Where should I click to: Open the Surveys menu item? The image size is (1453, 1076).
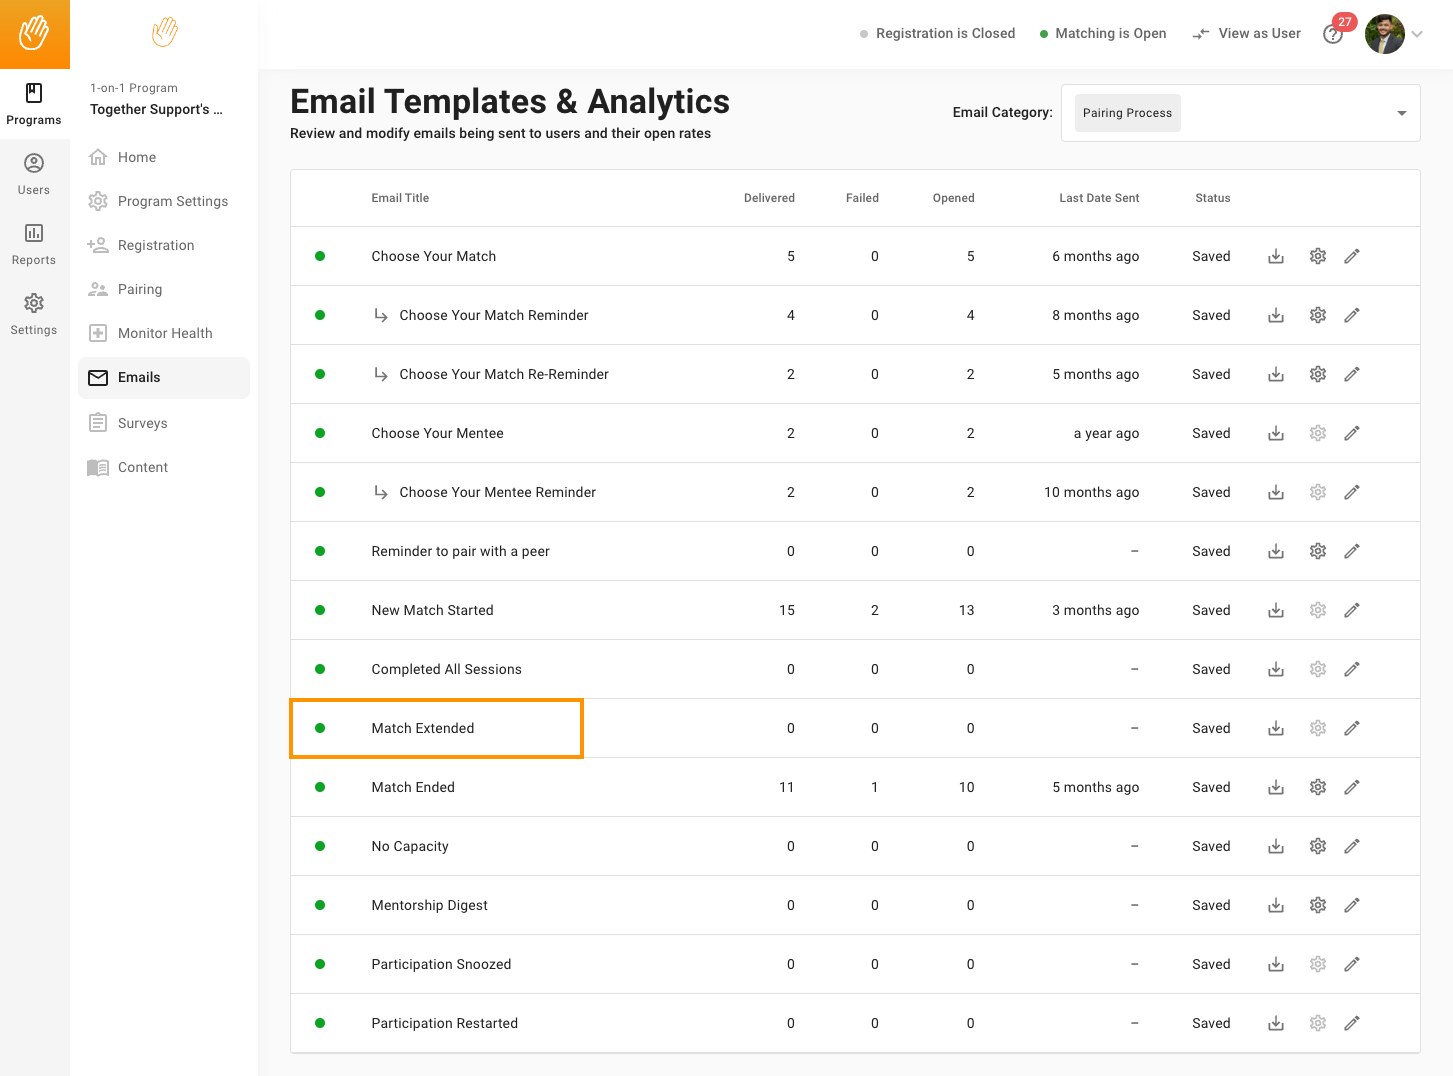click(x=142, y=423)
